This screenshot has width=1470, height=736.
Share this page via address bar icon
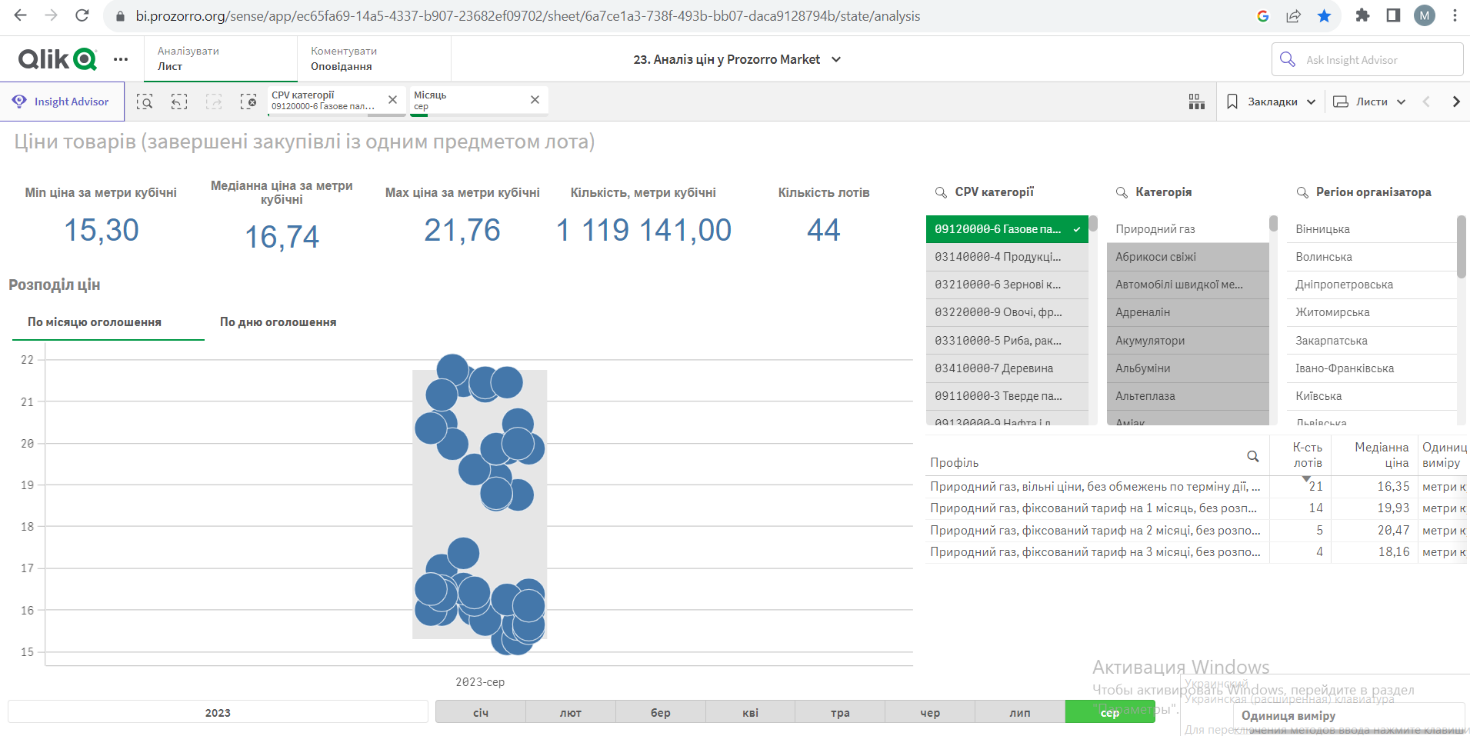1293,16
